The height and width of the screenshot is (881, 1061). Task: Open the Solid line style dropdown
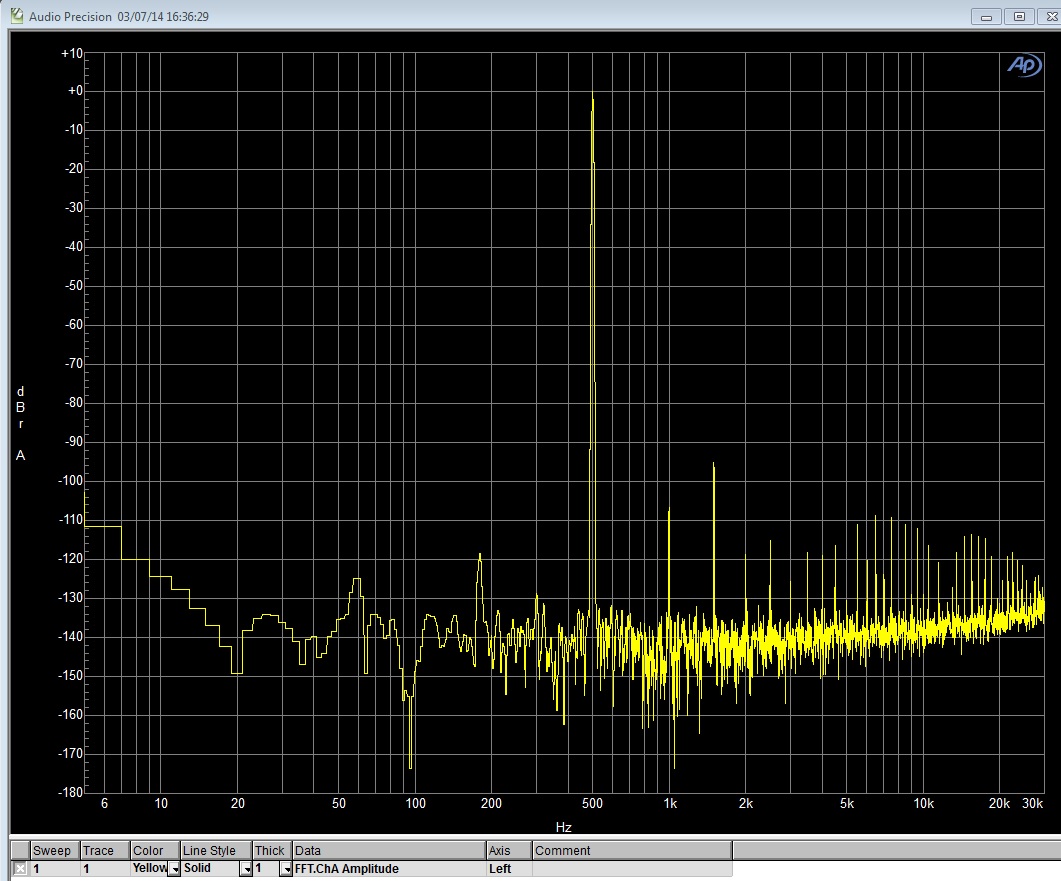[x=246, y=869]
